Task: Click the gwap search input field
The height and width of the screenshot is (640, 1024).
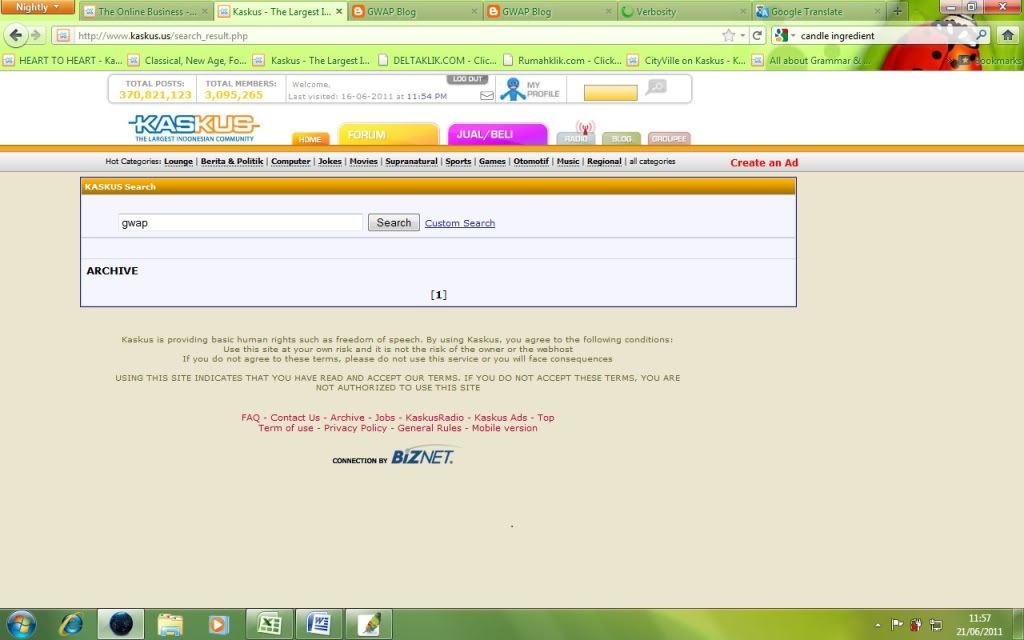Action: tap(240, 223)
